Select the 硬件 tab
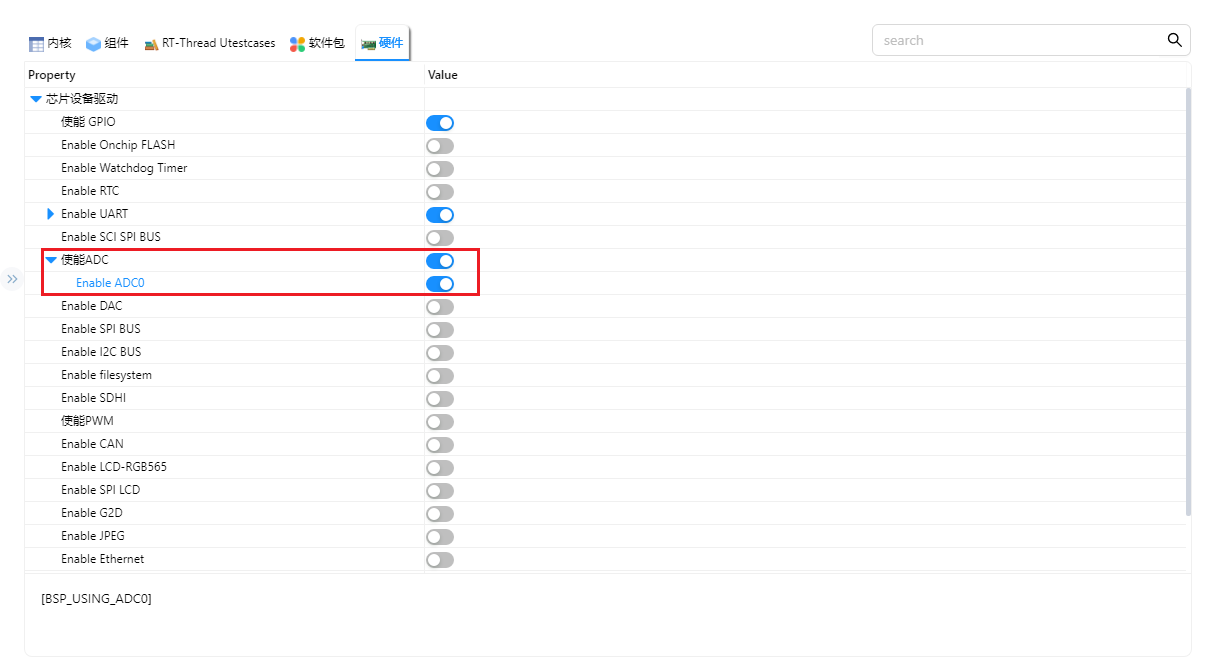Screen dimensions: 1216x666 [x=383, y=43]
